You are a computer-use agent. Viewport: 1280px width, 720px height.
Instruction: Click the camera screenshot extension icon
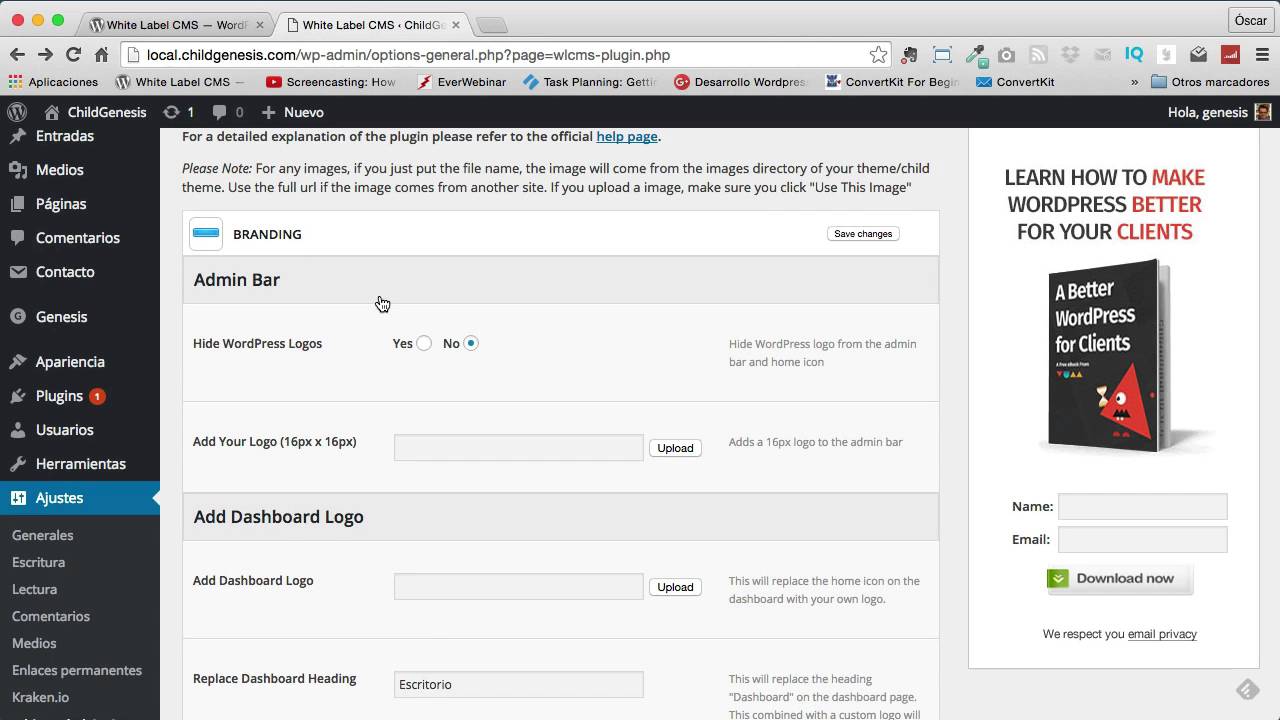(1006, 55)
